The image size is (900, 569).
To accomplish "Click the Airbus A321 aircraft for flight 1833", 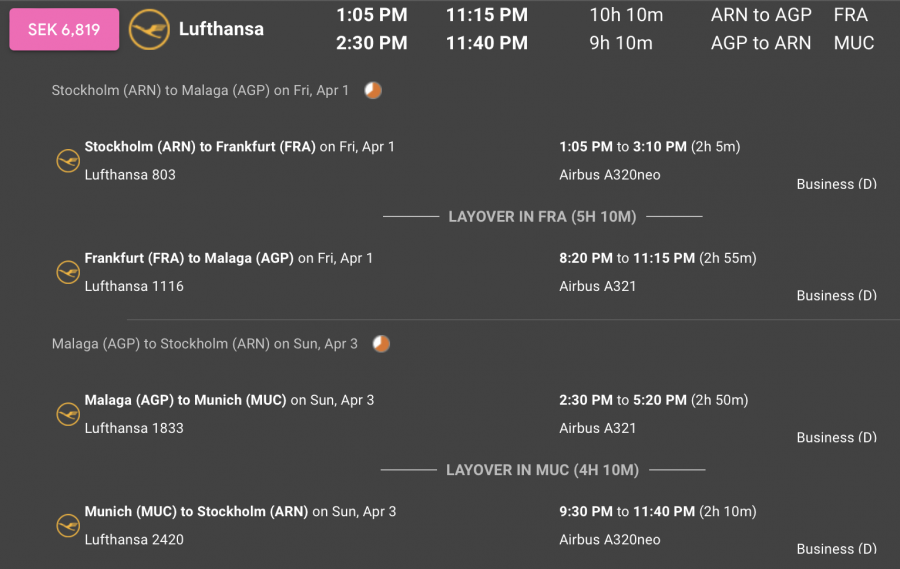I will 598,428.
